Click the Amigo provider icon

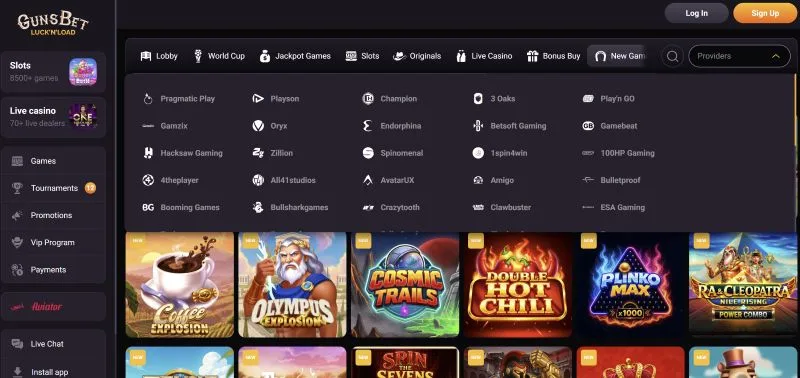coord(478,180)
